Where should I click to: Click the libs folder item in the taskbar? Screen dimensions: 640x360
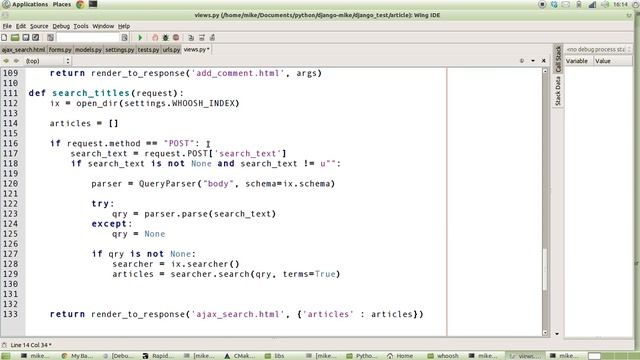pos(275,356)
